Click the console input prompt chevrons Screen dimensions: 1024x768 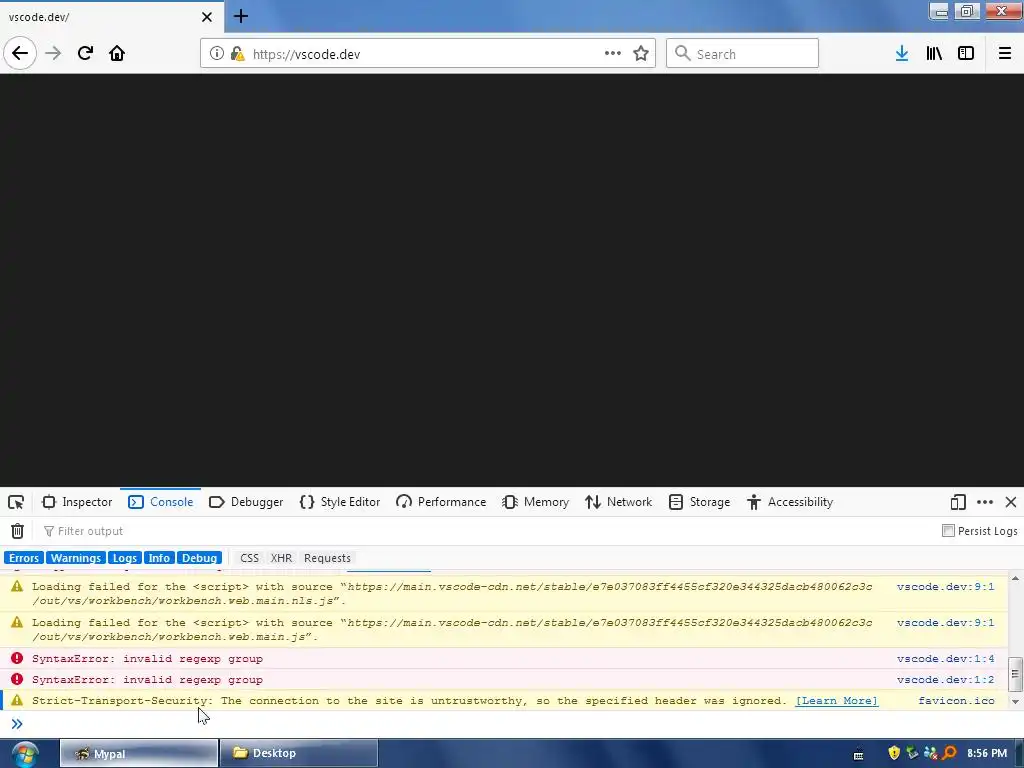(x=17, y=724)
